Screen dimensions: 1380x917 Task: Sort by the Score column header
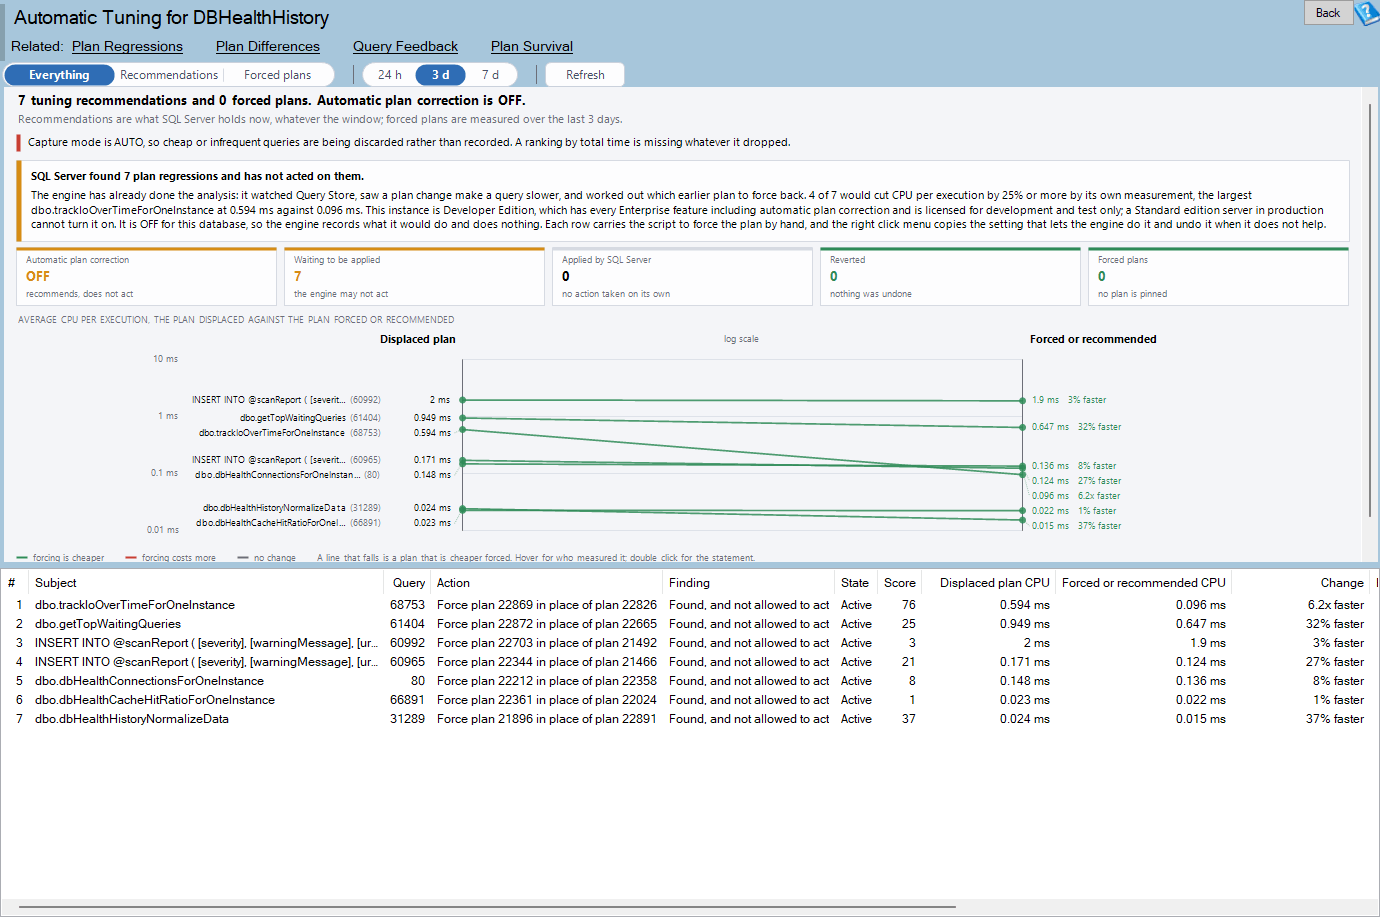coord(899,583)
